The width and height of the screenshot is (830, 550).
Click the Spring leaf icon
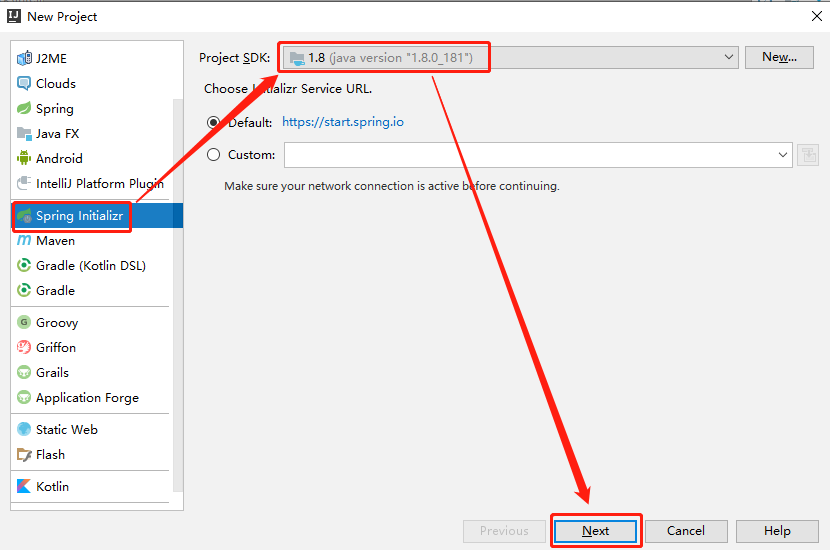(24, 109)
